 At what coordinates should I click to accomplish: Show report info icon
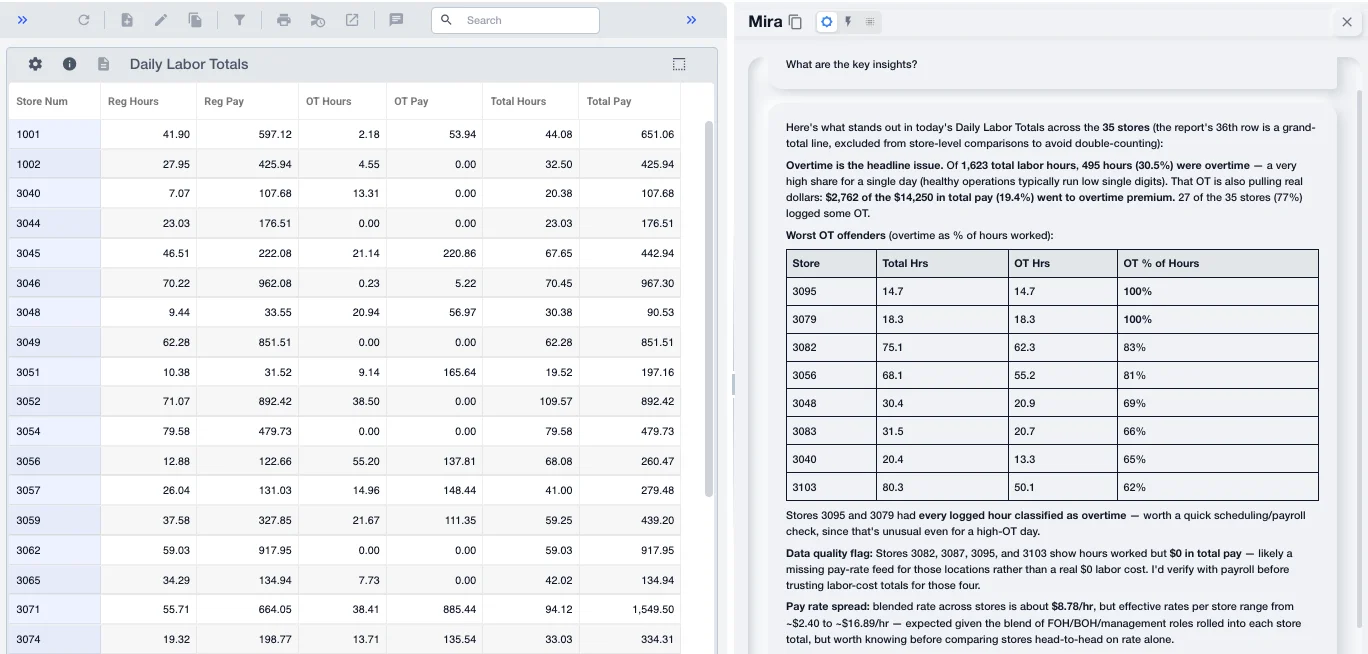(x=69, y=64)
